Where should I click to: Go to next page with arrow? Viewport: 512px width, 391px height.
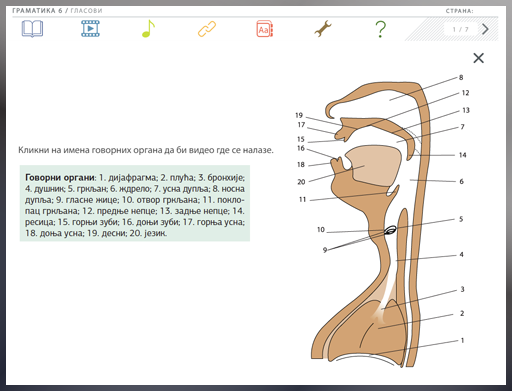(x=485, y=29)
